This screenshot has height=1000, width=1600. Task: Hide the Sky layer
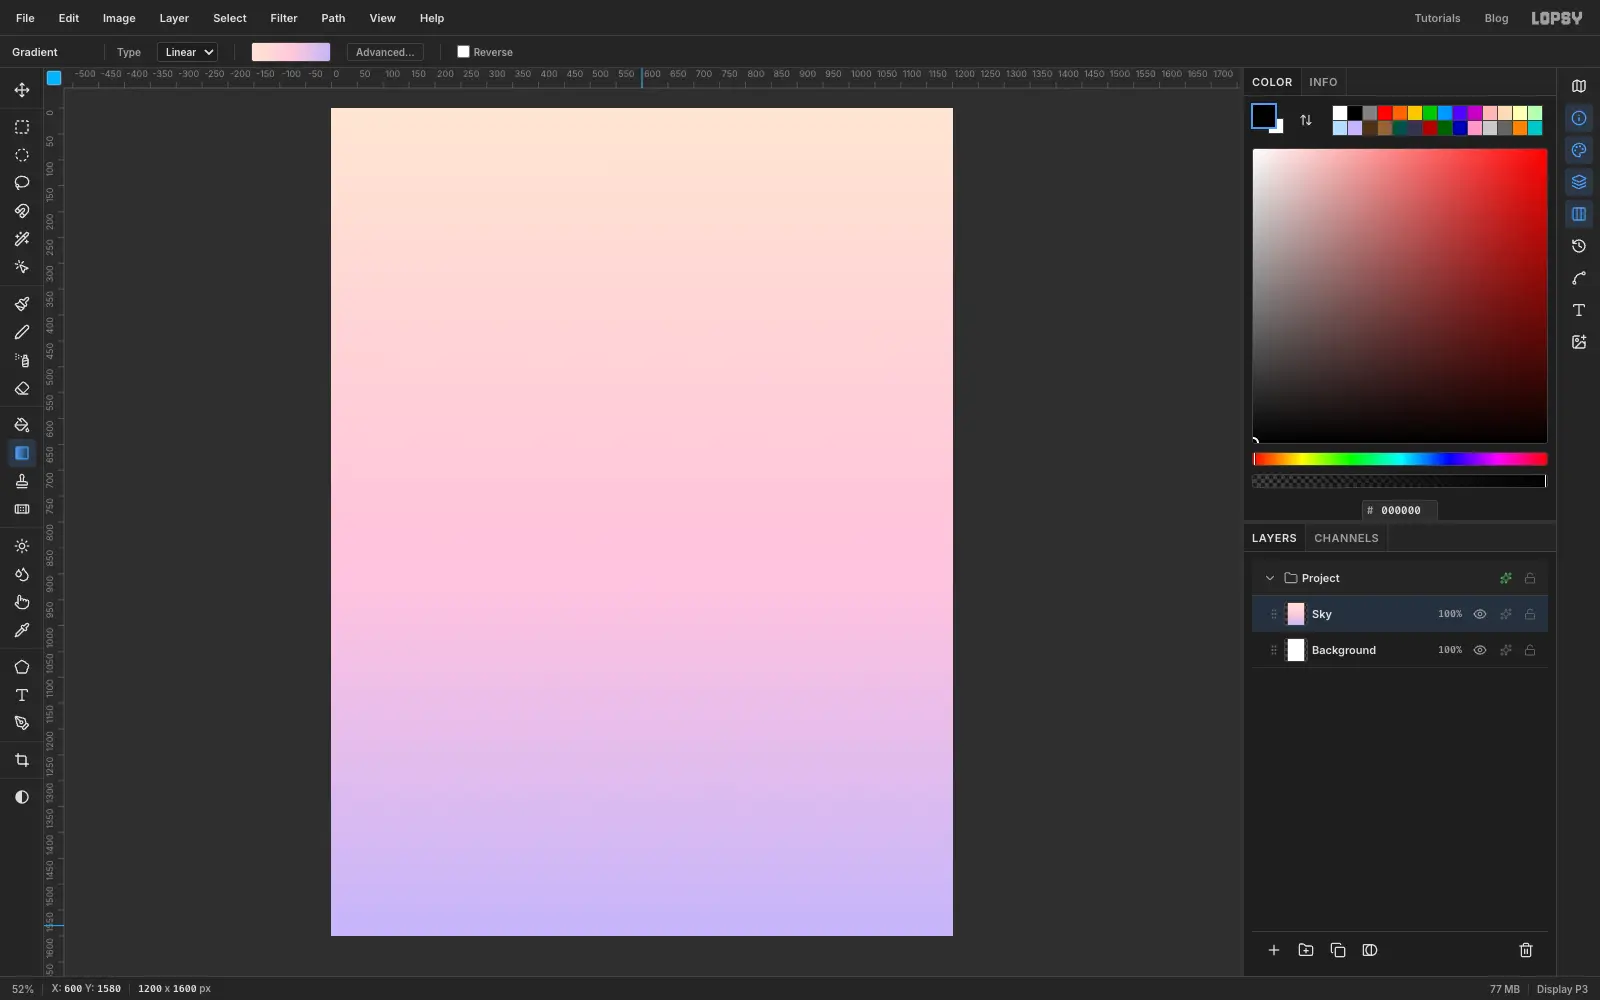1480,614
